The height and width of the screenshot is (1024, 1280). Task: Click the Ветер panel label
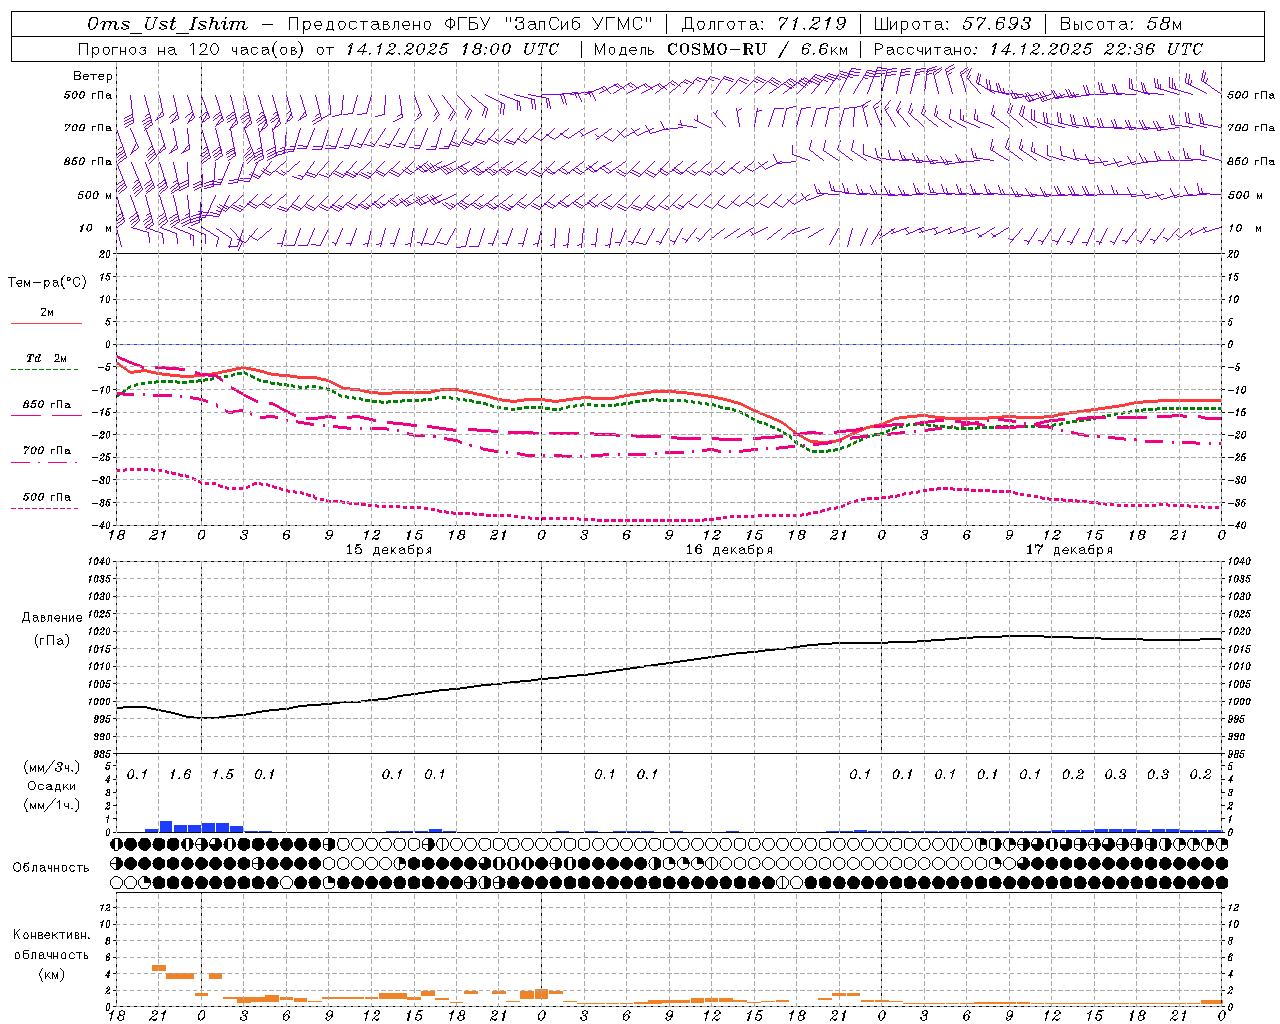[x=93, y=76]
